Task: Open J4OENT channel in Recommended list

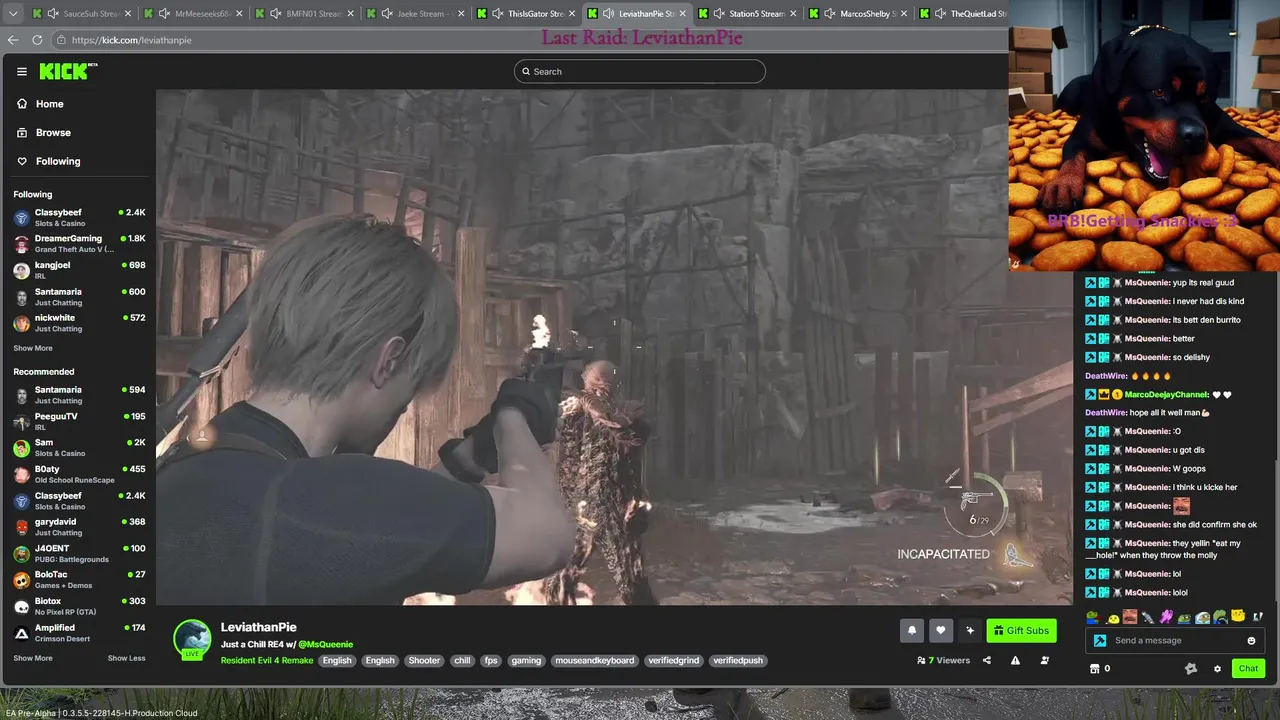Action: tap(80, 553)
